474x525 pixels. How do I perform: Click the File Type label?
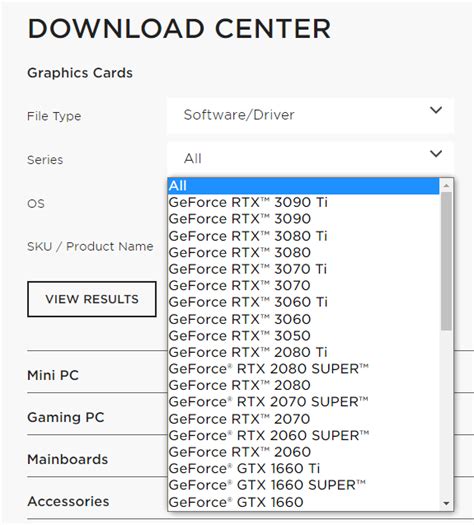[54, 116]
